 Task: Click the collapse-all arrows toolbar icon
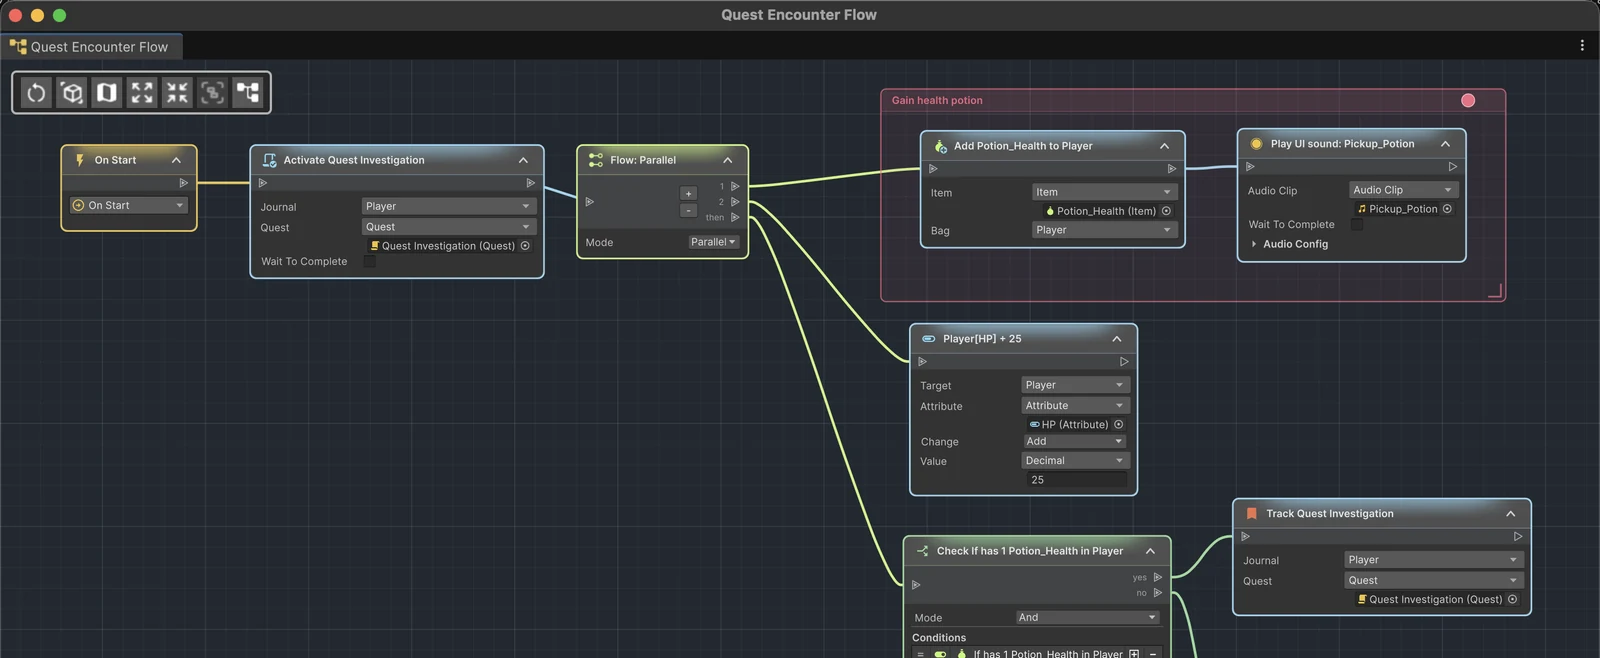(177, 93)
